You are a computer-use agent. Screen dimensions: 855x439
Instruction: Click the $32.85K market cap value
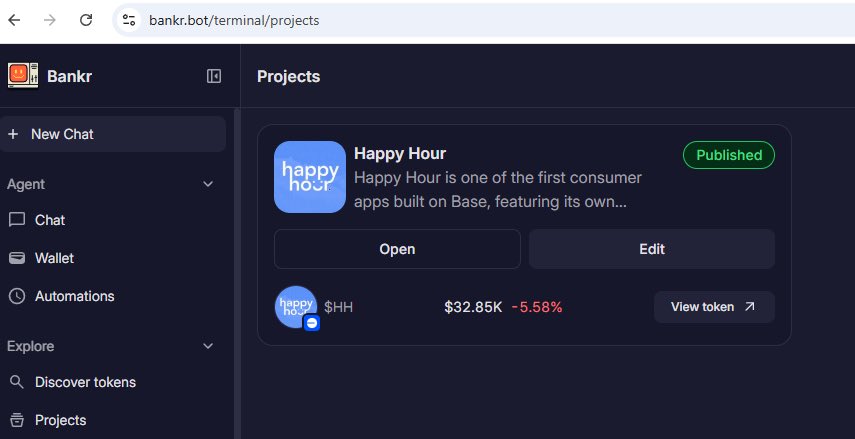coord(473,307)
